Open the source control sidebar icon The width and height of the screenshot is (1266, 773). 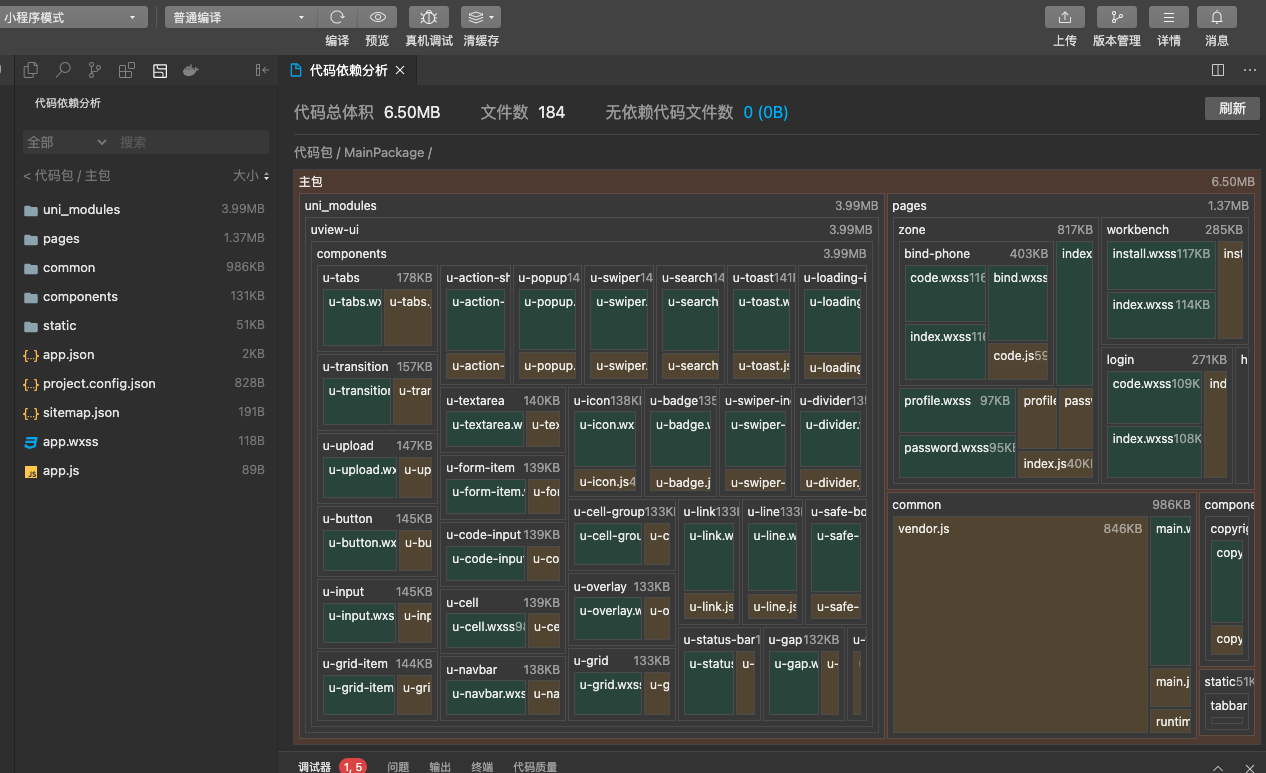click(x=95, y=70)
